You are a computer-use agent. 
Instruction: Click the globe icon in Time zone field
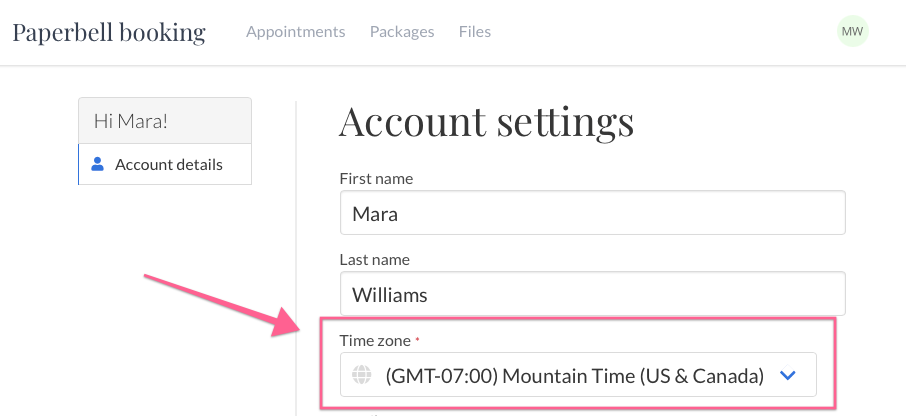click(362, 376)
